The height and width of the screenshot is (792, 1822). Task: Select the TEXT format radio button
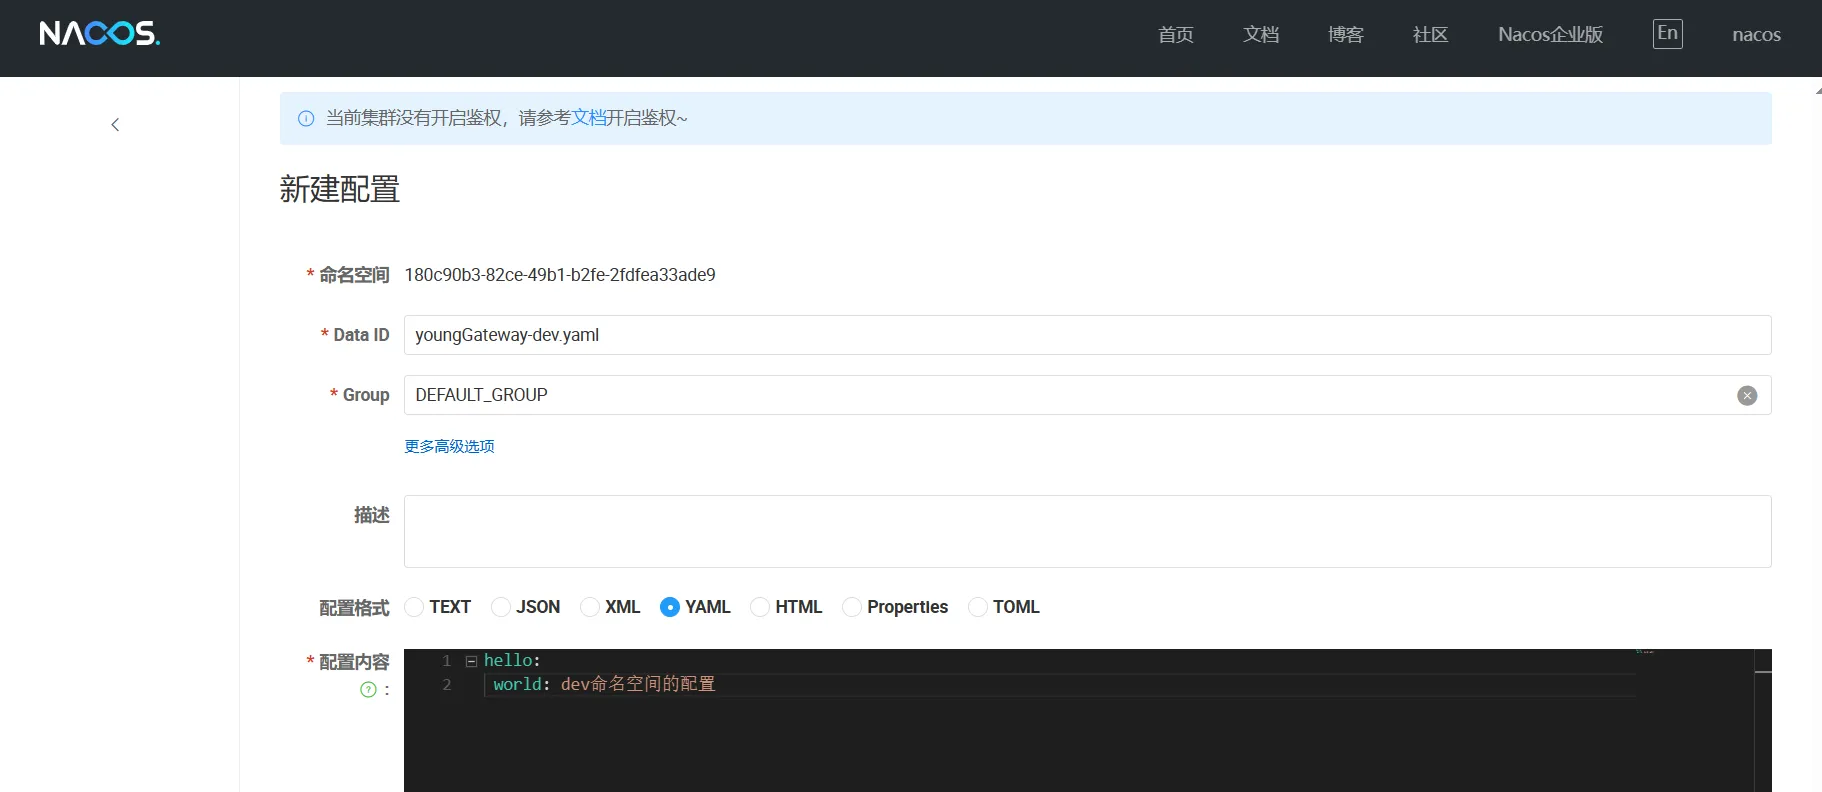click(414, 607)
